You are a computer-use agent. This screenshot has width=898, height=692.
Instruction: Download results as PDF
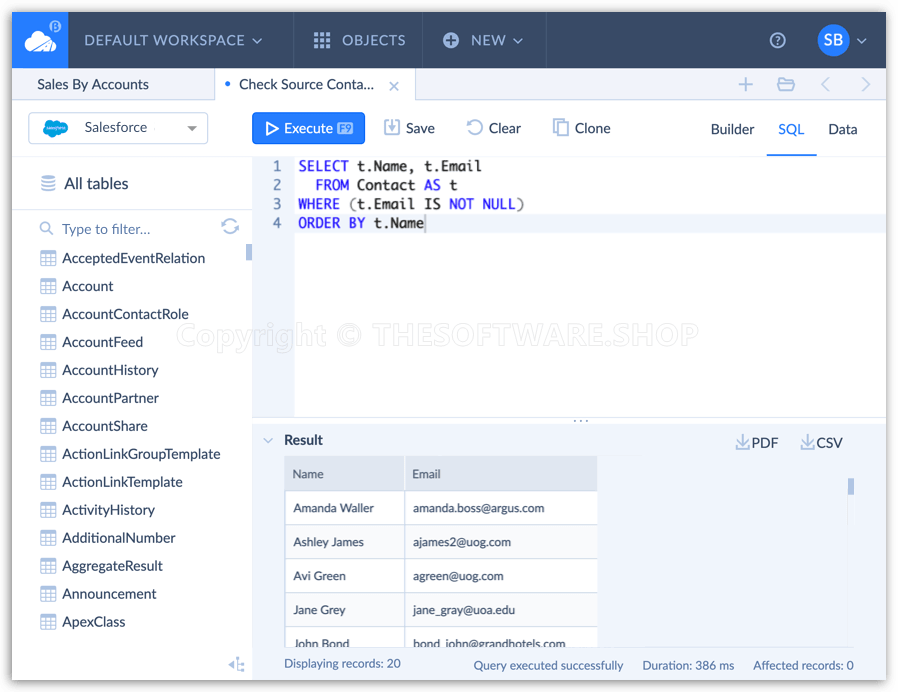click(x=756, y=441)
